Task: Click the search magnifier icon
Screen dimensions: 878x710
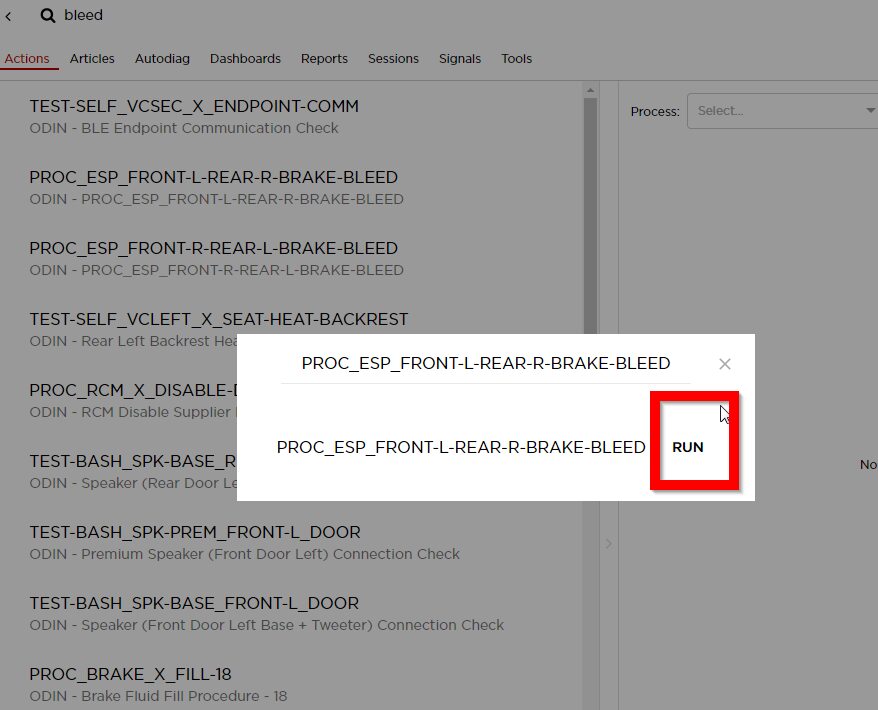Action: point(47,16)
